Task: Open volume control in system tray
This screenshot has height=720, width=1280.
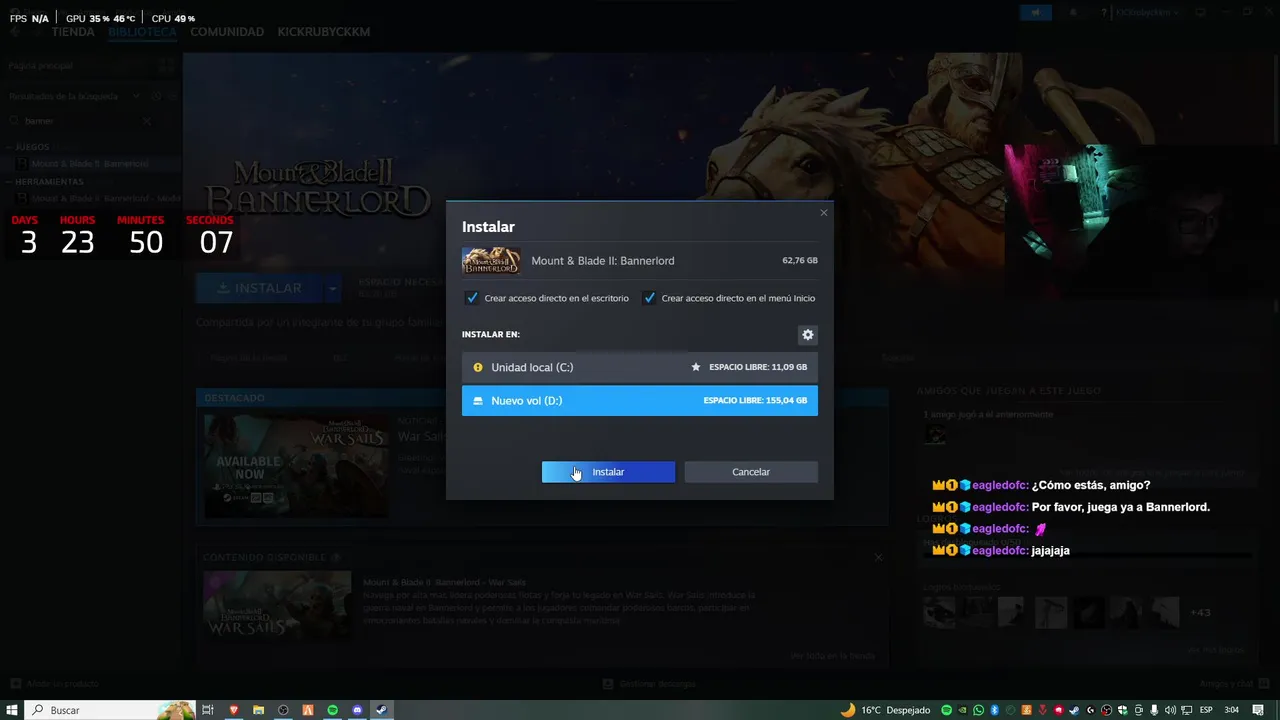Action: [x=1170, y=710]
